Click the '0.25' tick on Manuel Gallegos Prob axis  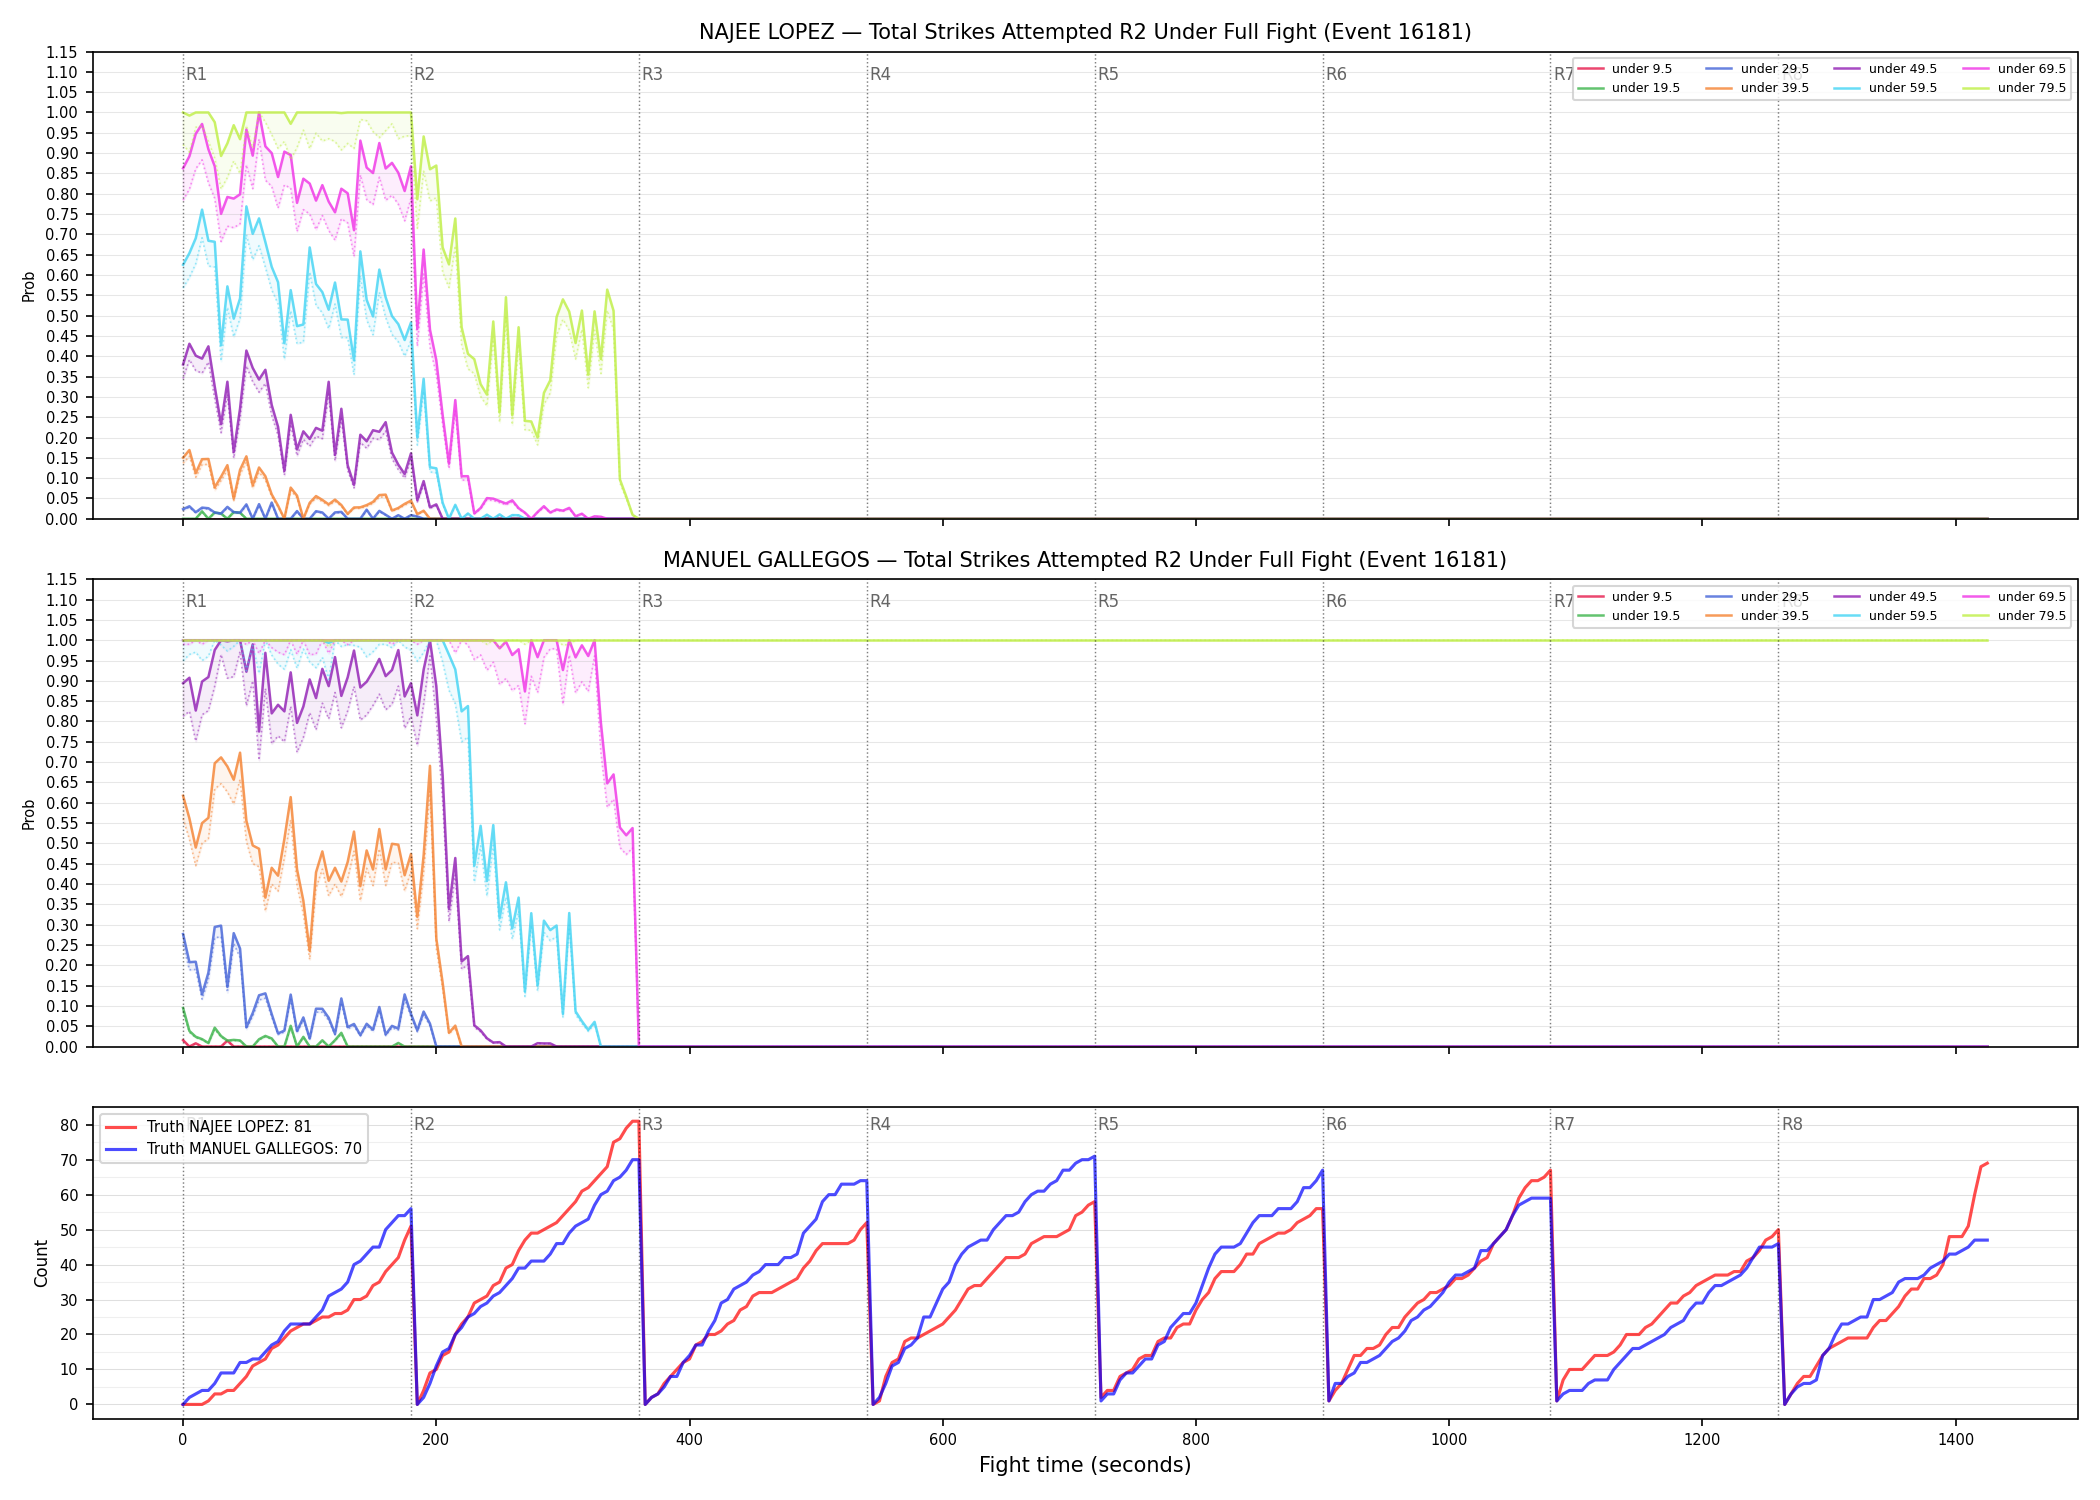[61, 945]
